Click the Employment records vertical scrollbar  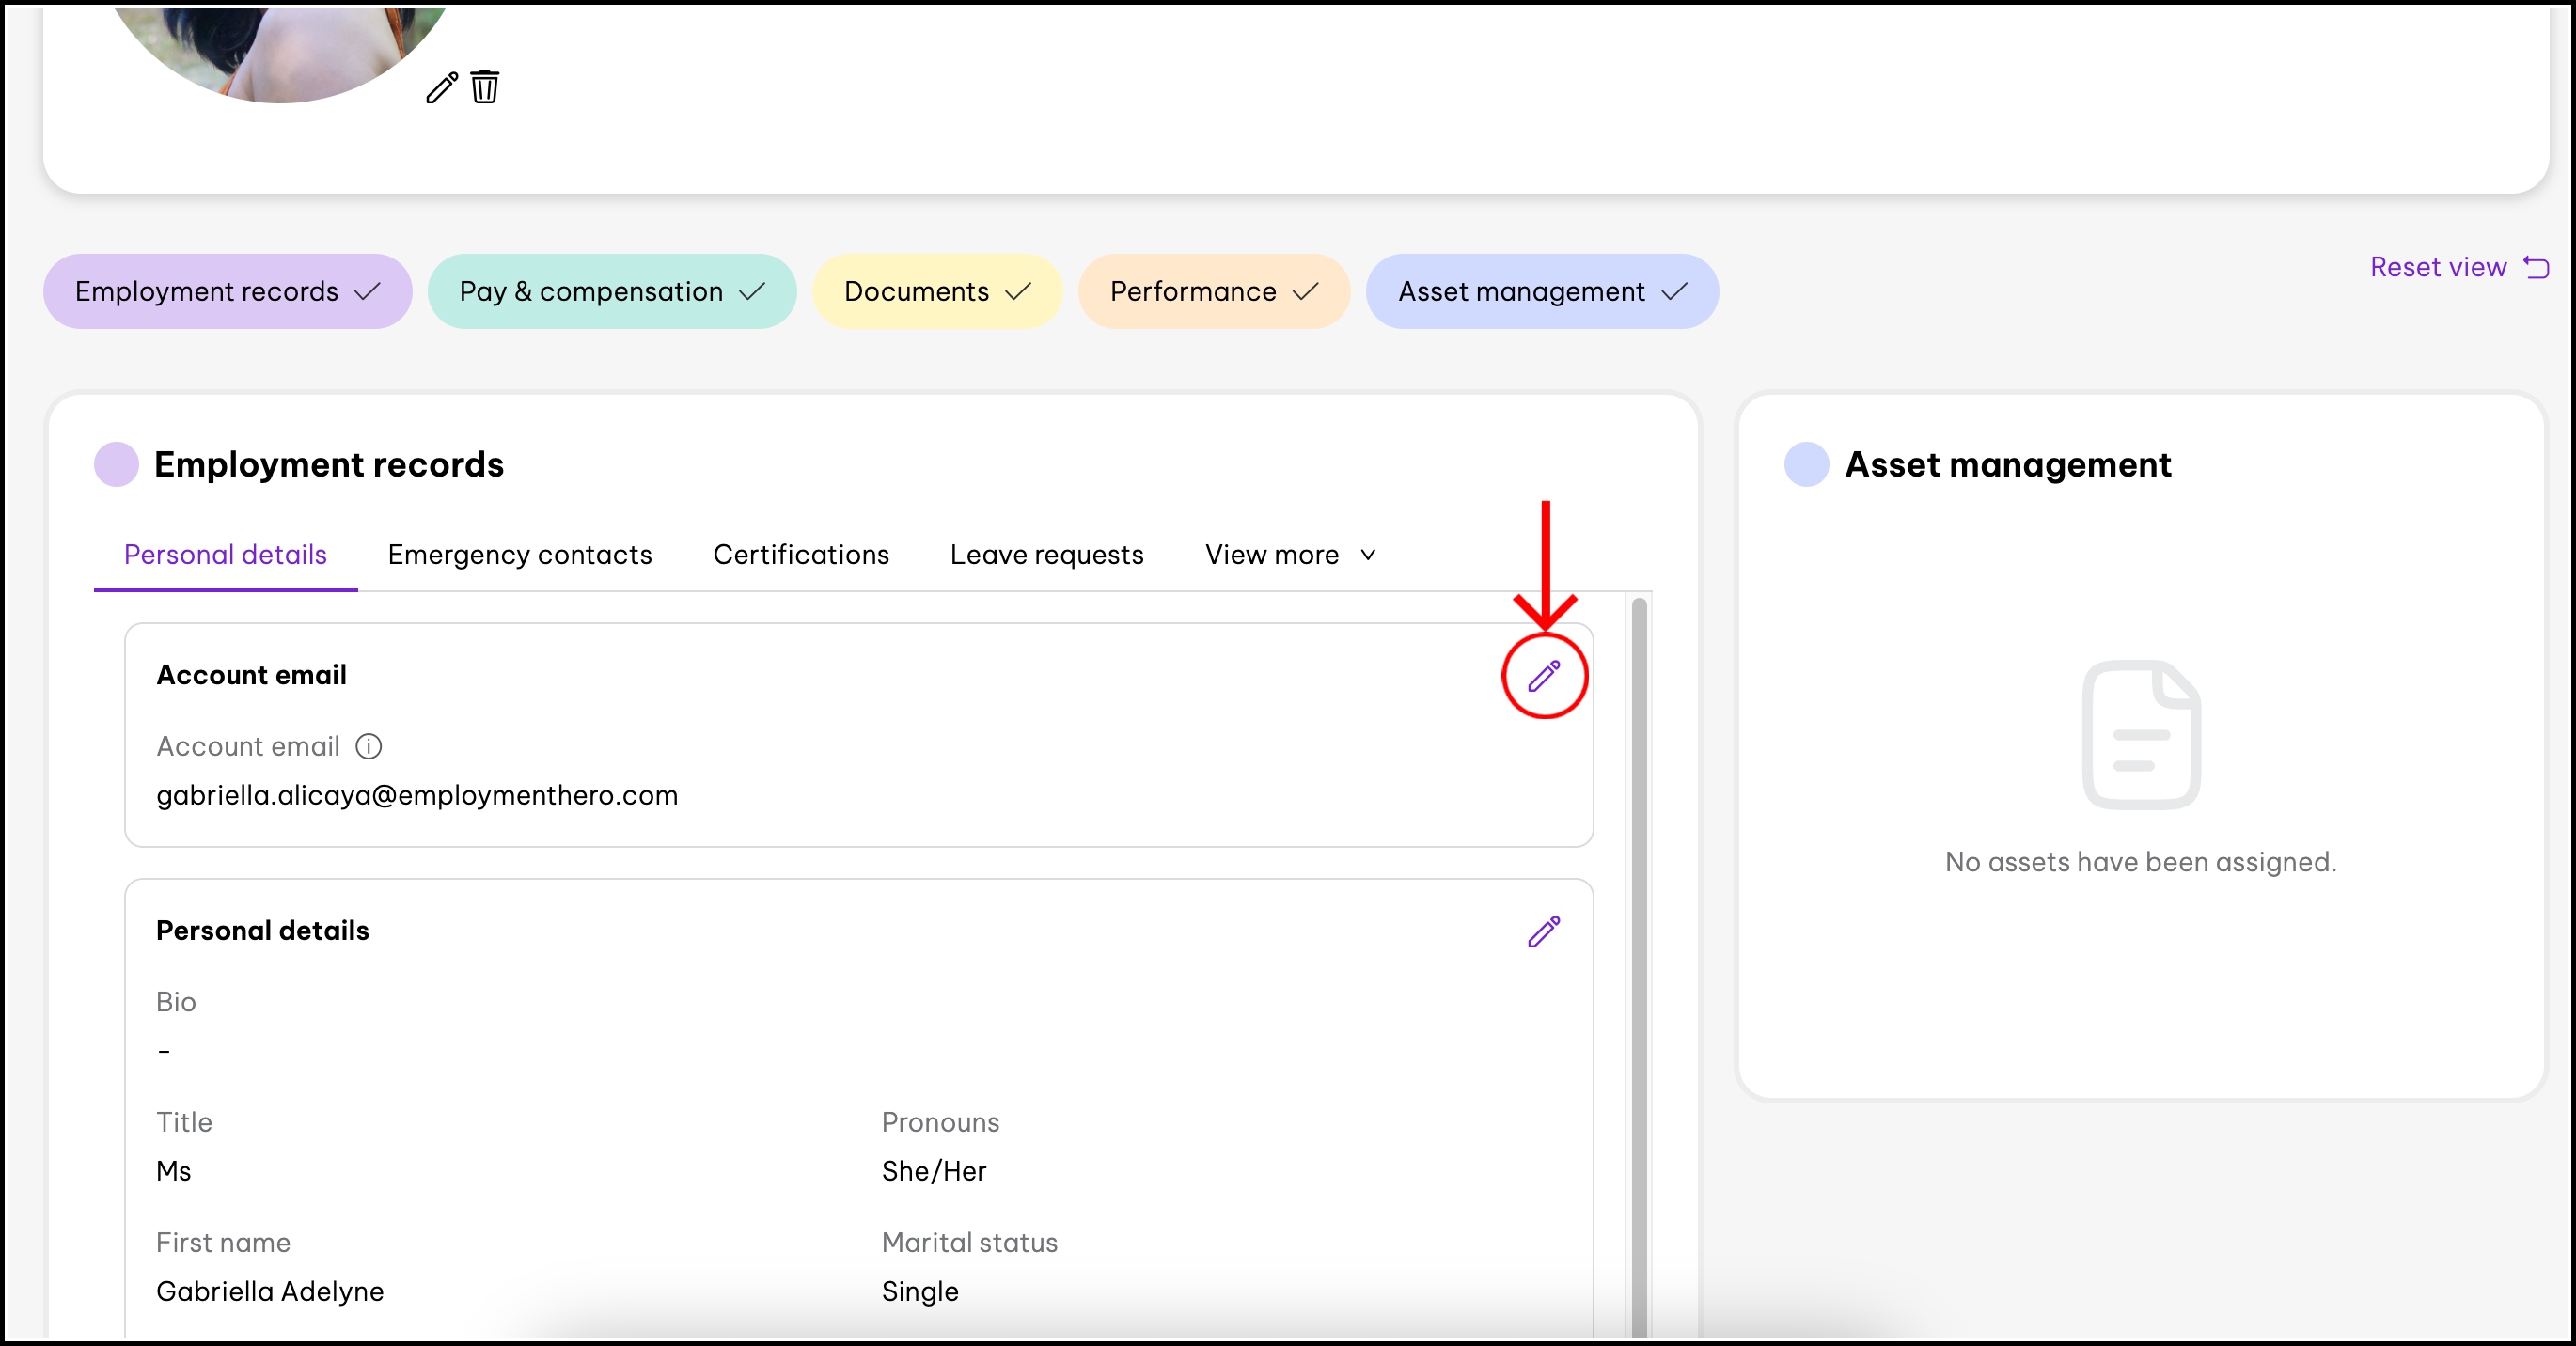(x=1638, y=960)
